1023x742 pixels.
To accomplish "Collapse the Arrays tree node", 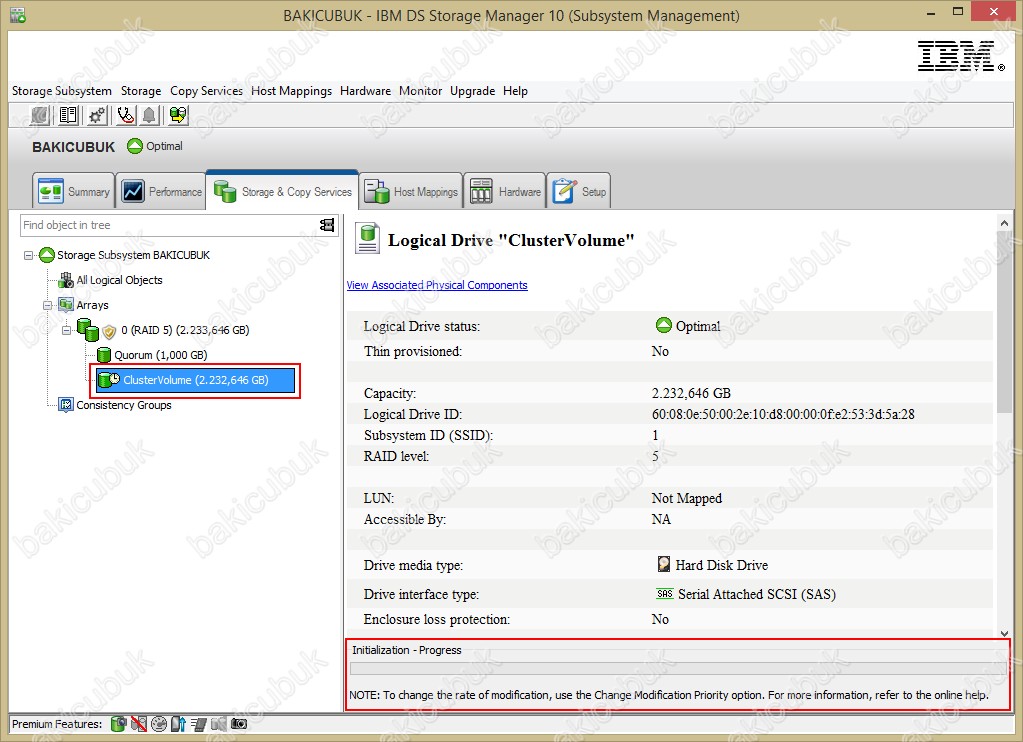I will [x=47, y=305].
